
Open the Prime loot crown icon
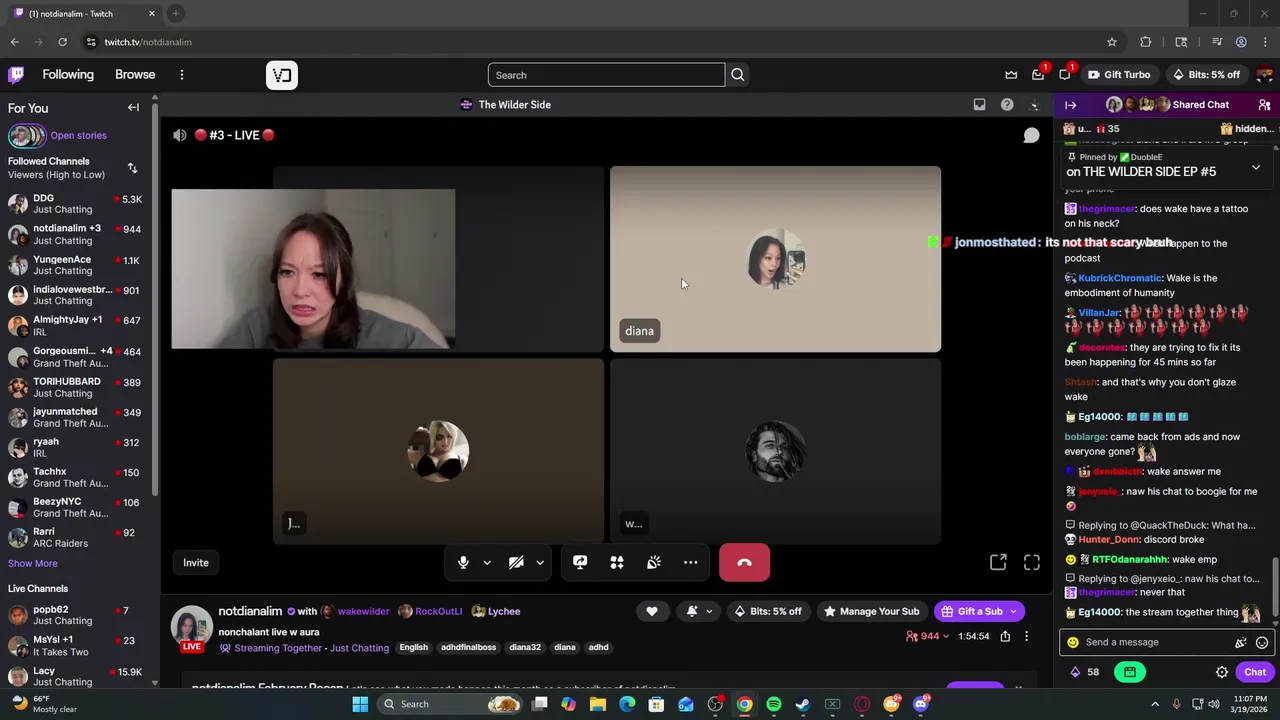coord(1011,75)
